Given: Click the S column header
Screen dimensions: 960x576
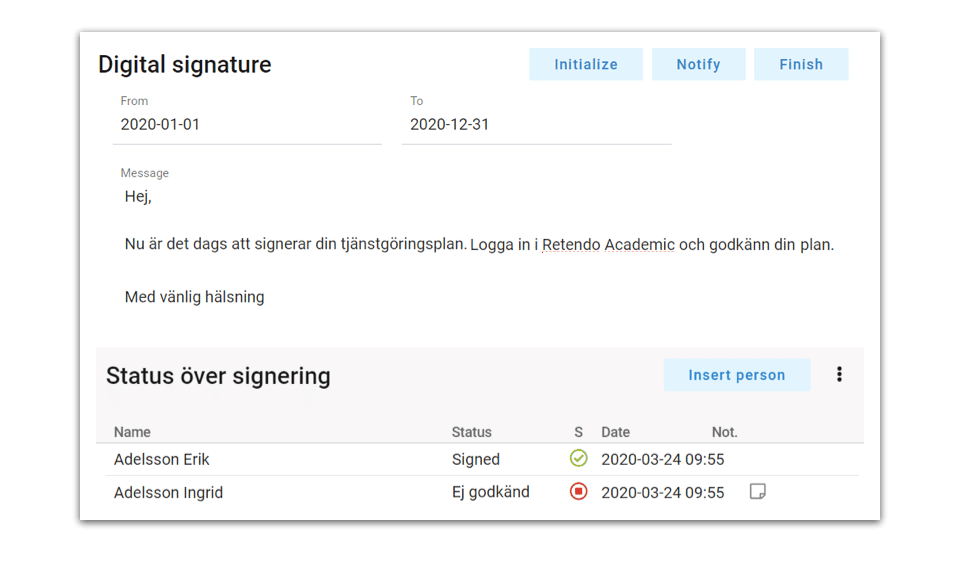Looking at the screenshot, I should (578, 431).
